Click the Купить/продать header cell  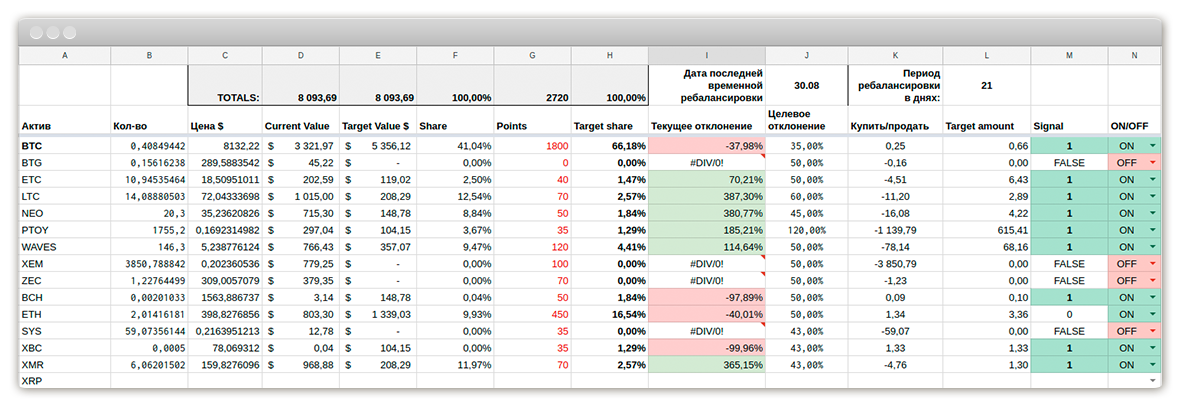tap(895, 121)
